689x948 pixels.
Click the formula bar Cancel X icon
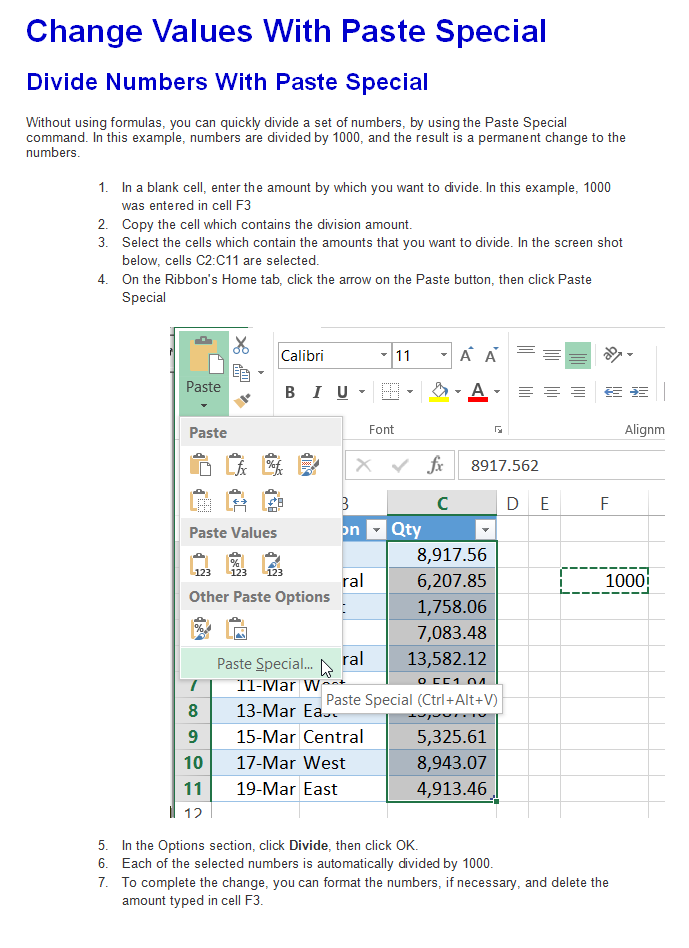(x=363, y=465)
